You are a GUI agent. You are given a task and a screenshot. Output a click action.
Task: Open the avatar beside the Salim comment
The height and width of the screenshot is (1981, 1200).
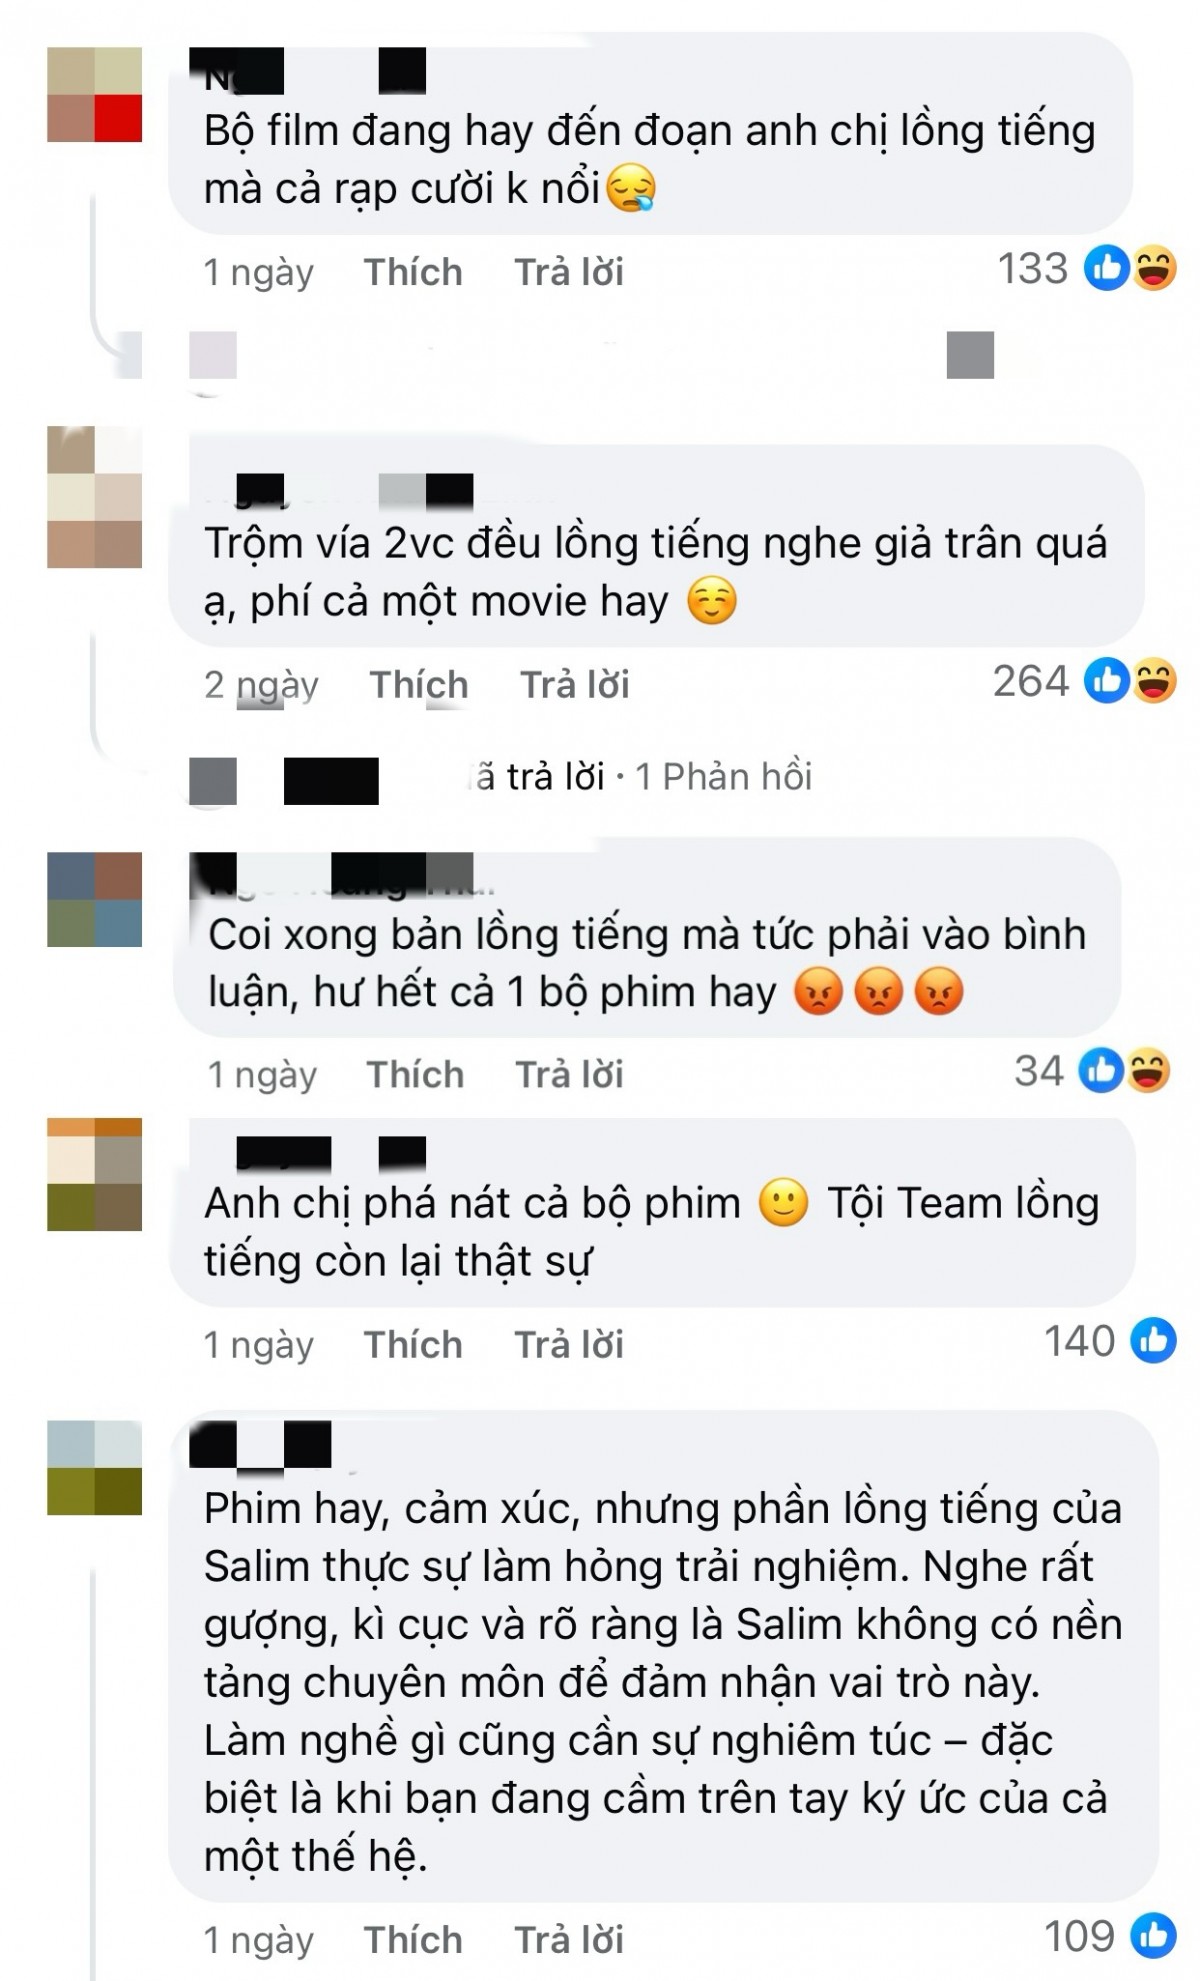[x=95, y=1468]
